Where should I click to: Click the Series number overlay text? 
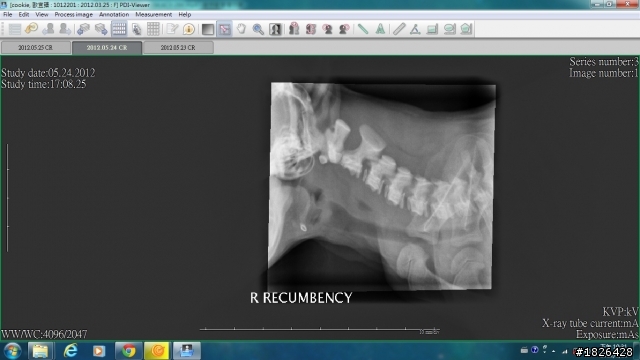604,62
